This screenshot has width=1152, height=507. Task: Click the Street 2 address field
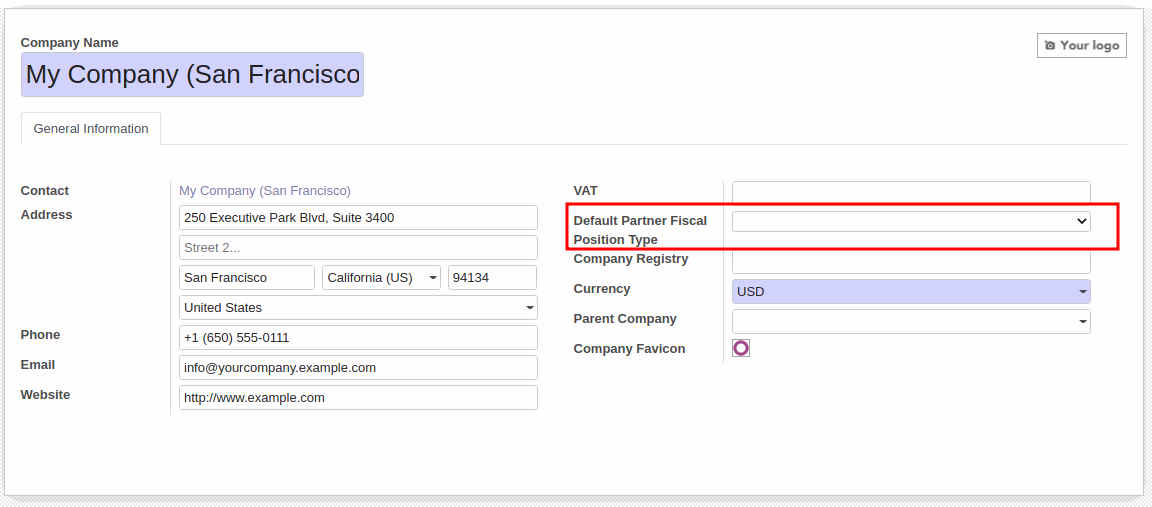[358, 248]
